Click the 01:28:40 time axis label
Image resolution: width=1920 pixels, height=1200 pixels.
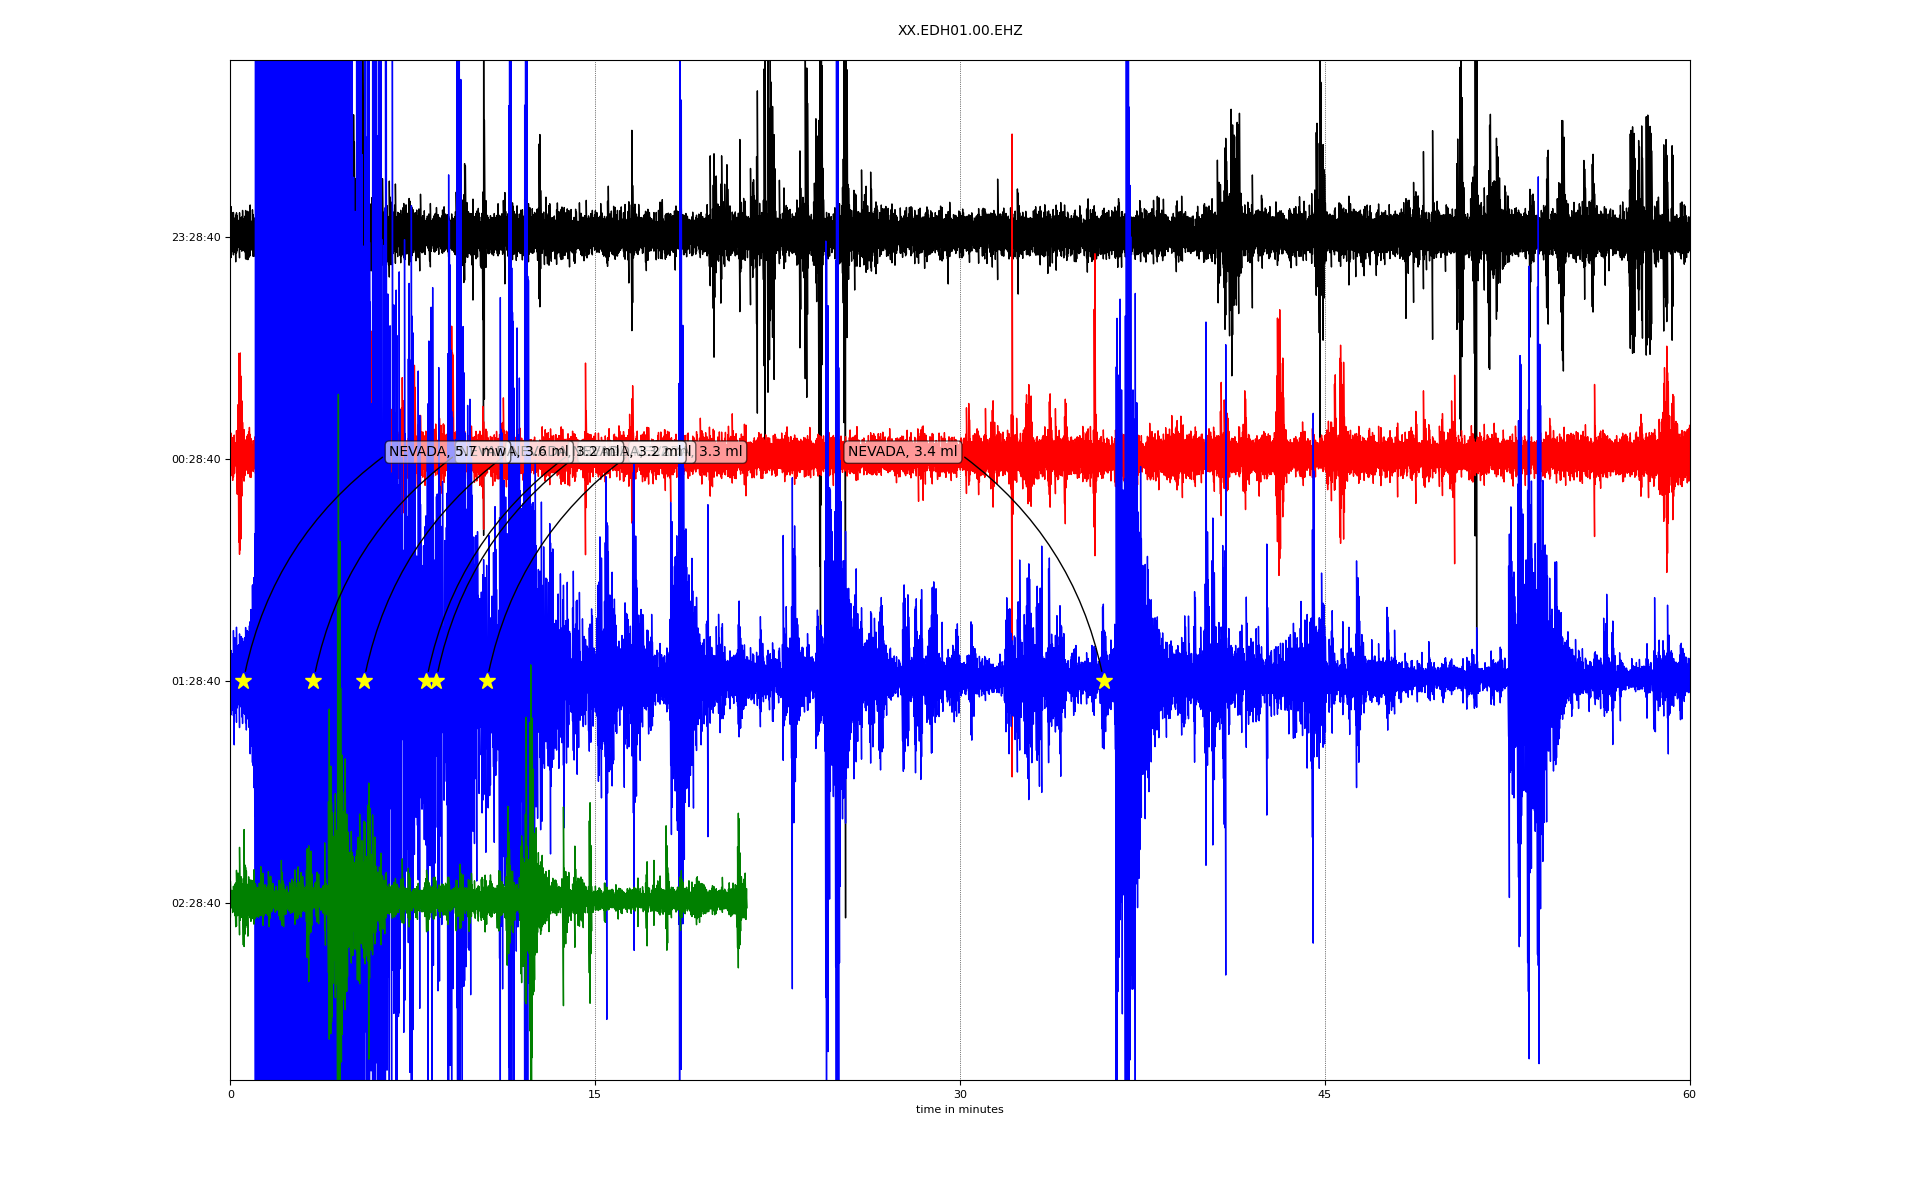[x=196, y=682]
